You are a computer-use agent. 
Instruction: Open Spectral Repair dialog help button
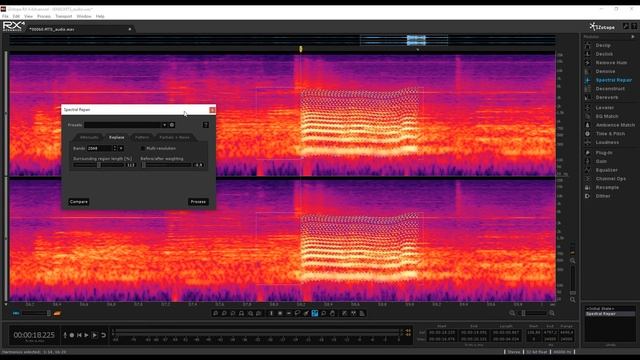(205, 125)
